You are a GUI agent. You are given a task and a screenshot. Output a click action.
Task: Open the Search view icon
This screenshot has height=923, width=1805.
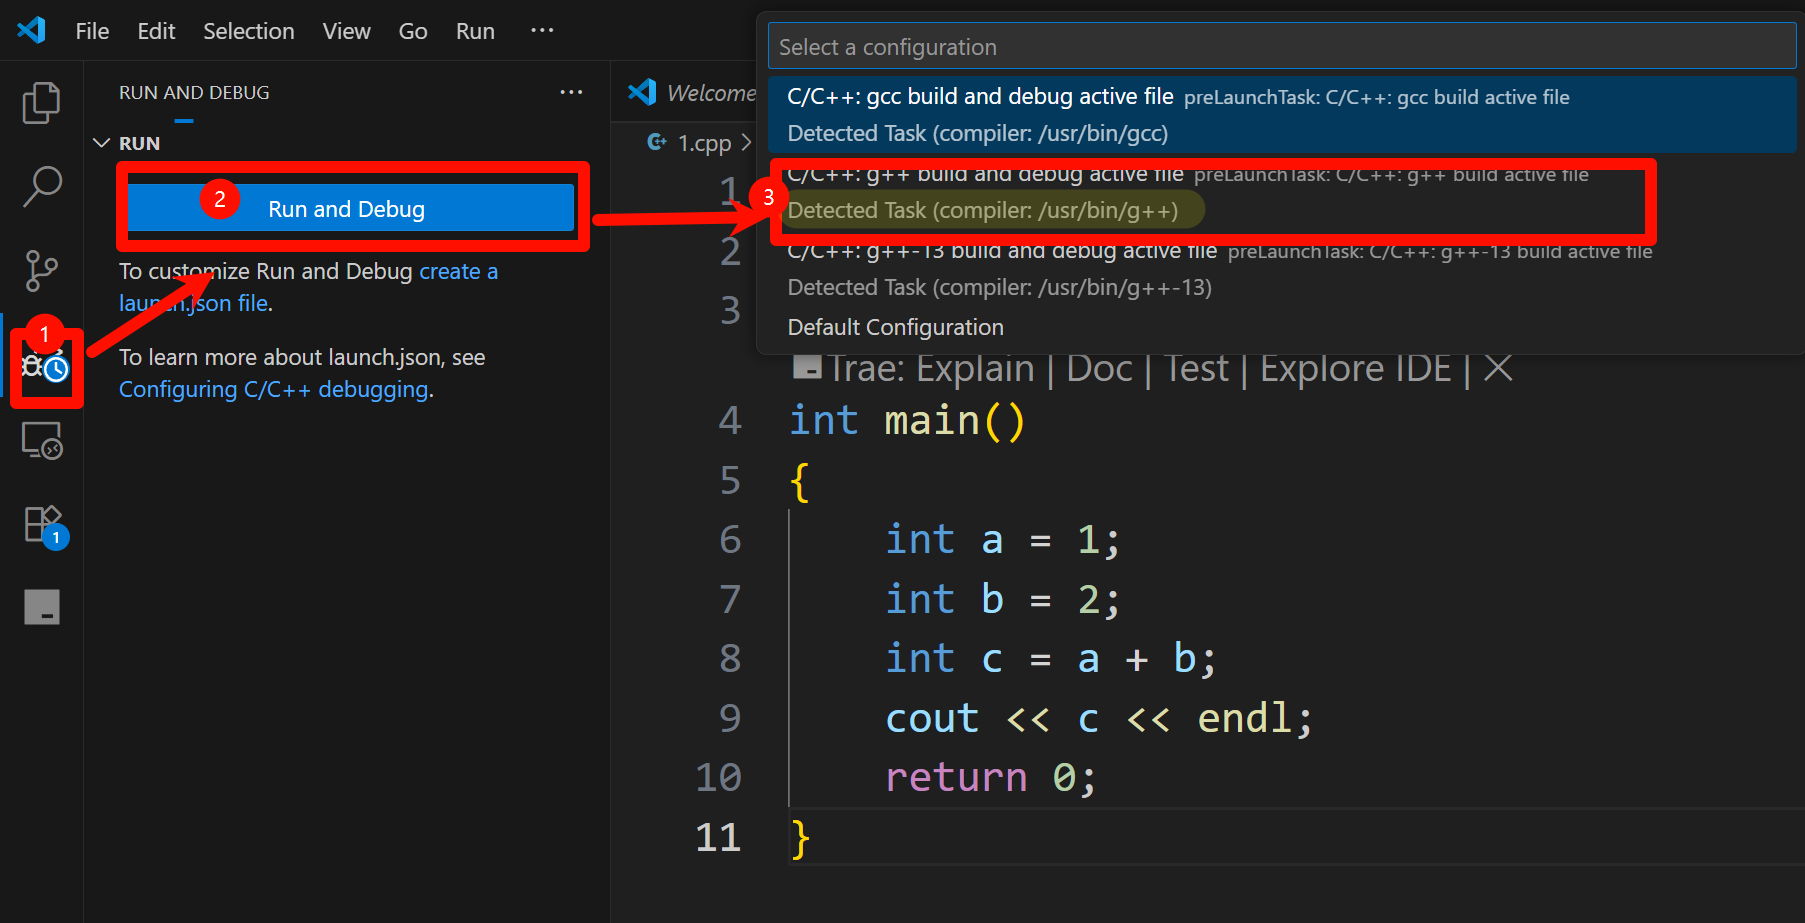click(41, 186)
